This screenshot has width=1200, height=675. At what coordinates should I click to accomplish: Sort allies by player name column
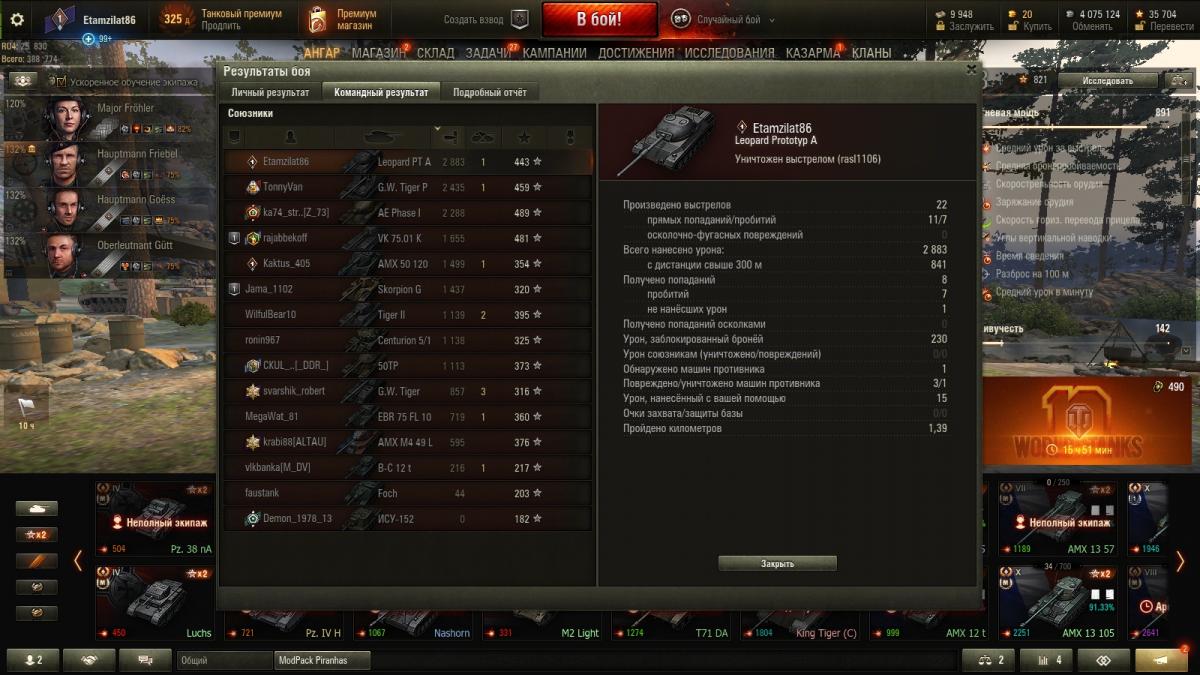[290, 136]
